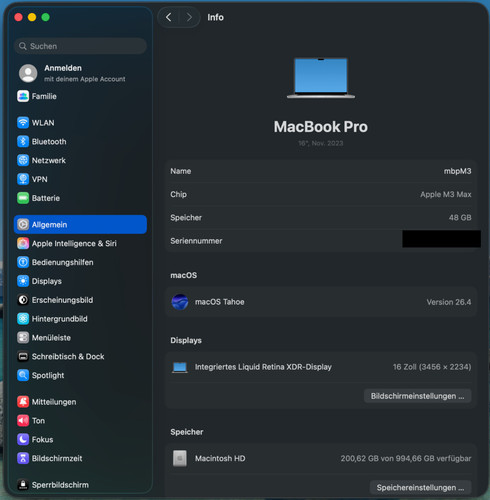Image resolution: width=490 pixels, height=500 pixels.
Task: Click the VPN icon
Action: pos(23,179)
